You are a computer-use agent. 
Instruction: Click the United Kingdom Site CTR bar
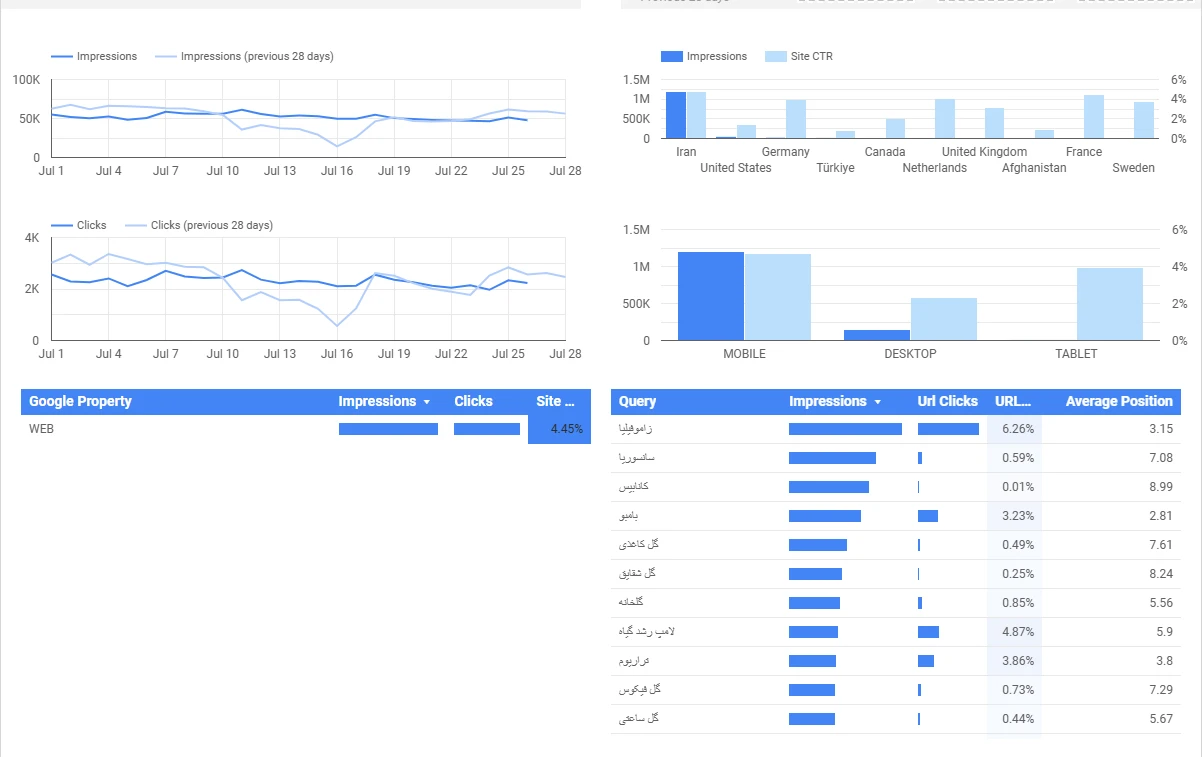click(994, 123)
